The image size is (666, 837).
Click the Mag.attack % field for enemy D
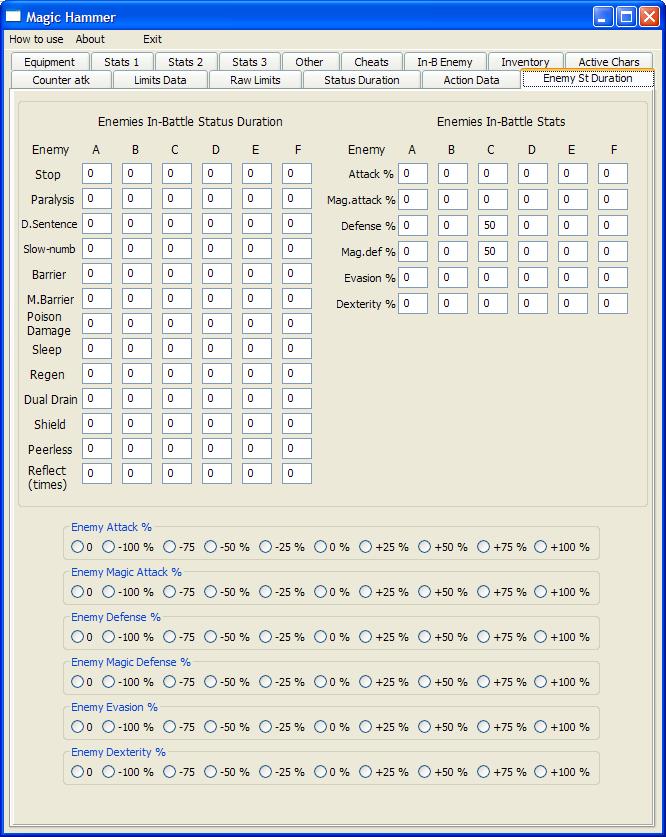533,200
